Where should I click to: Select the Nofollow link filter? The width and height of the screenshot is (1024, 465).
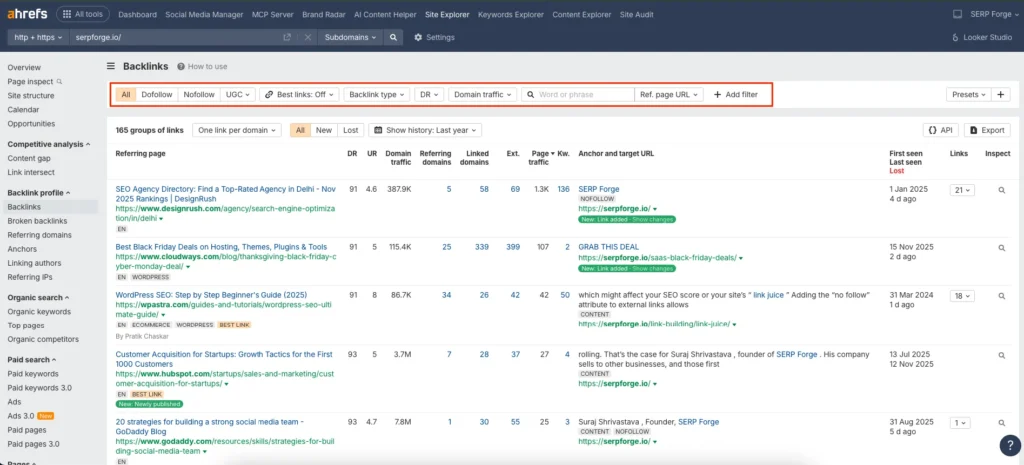pyautogui.click(x=199, y=94)
